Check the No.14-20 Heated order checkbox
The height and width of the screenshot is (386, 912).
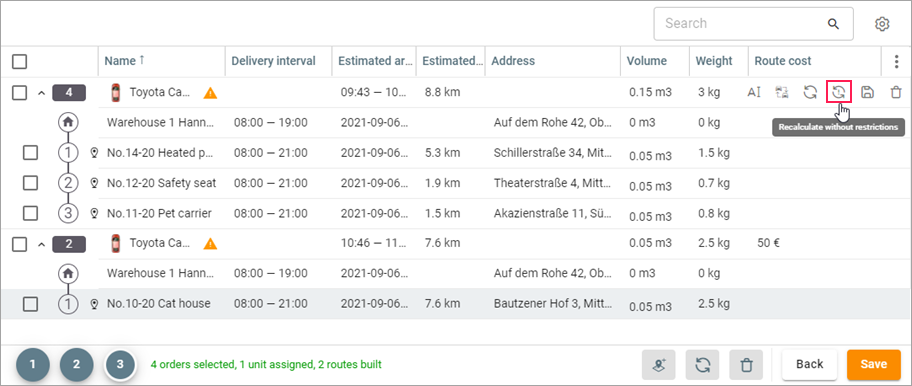[30, 153]
